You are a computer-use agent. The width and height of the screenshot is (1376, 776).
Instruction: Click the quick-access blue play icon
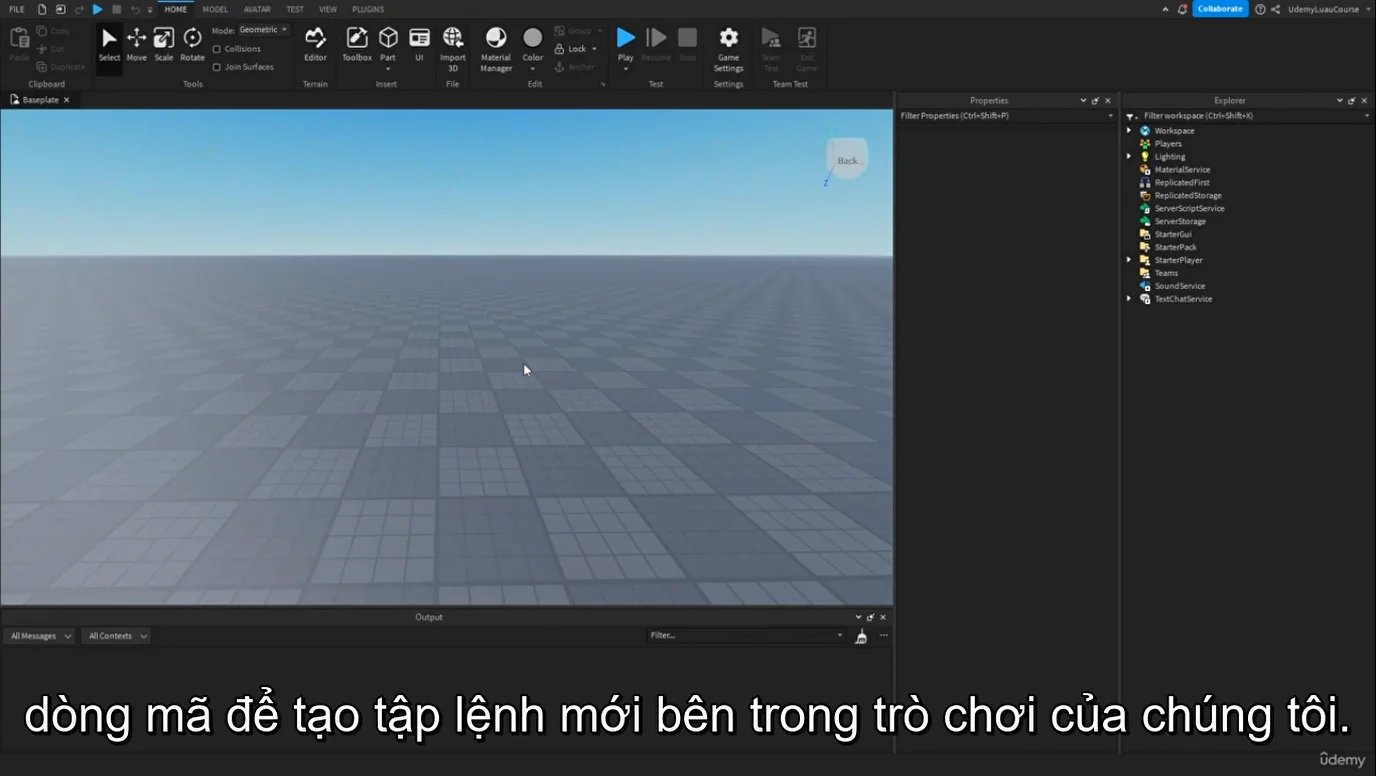(97, 9)
